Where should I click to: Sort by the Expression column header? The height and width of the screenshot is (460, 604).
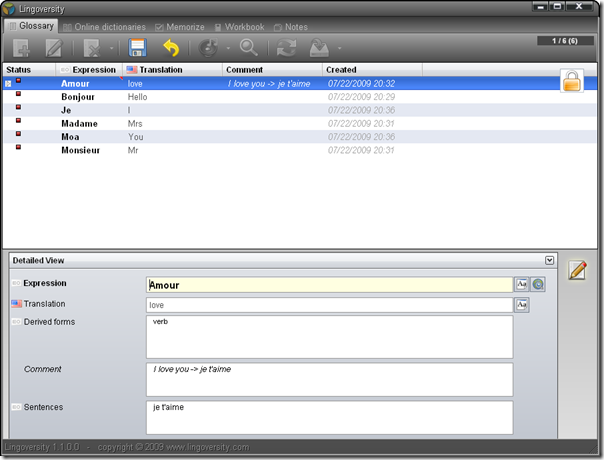89,70
